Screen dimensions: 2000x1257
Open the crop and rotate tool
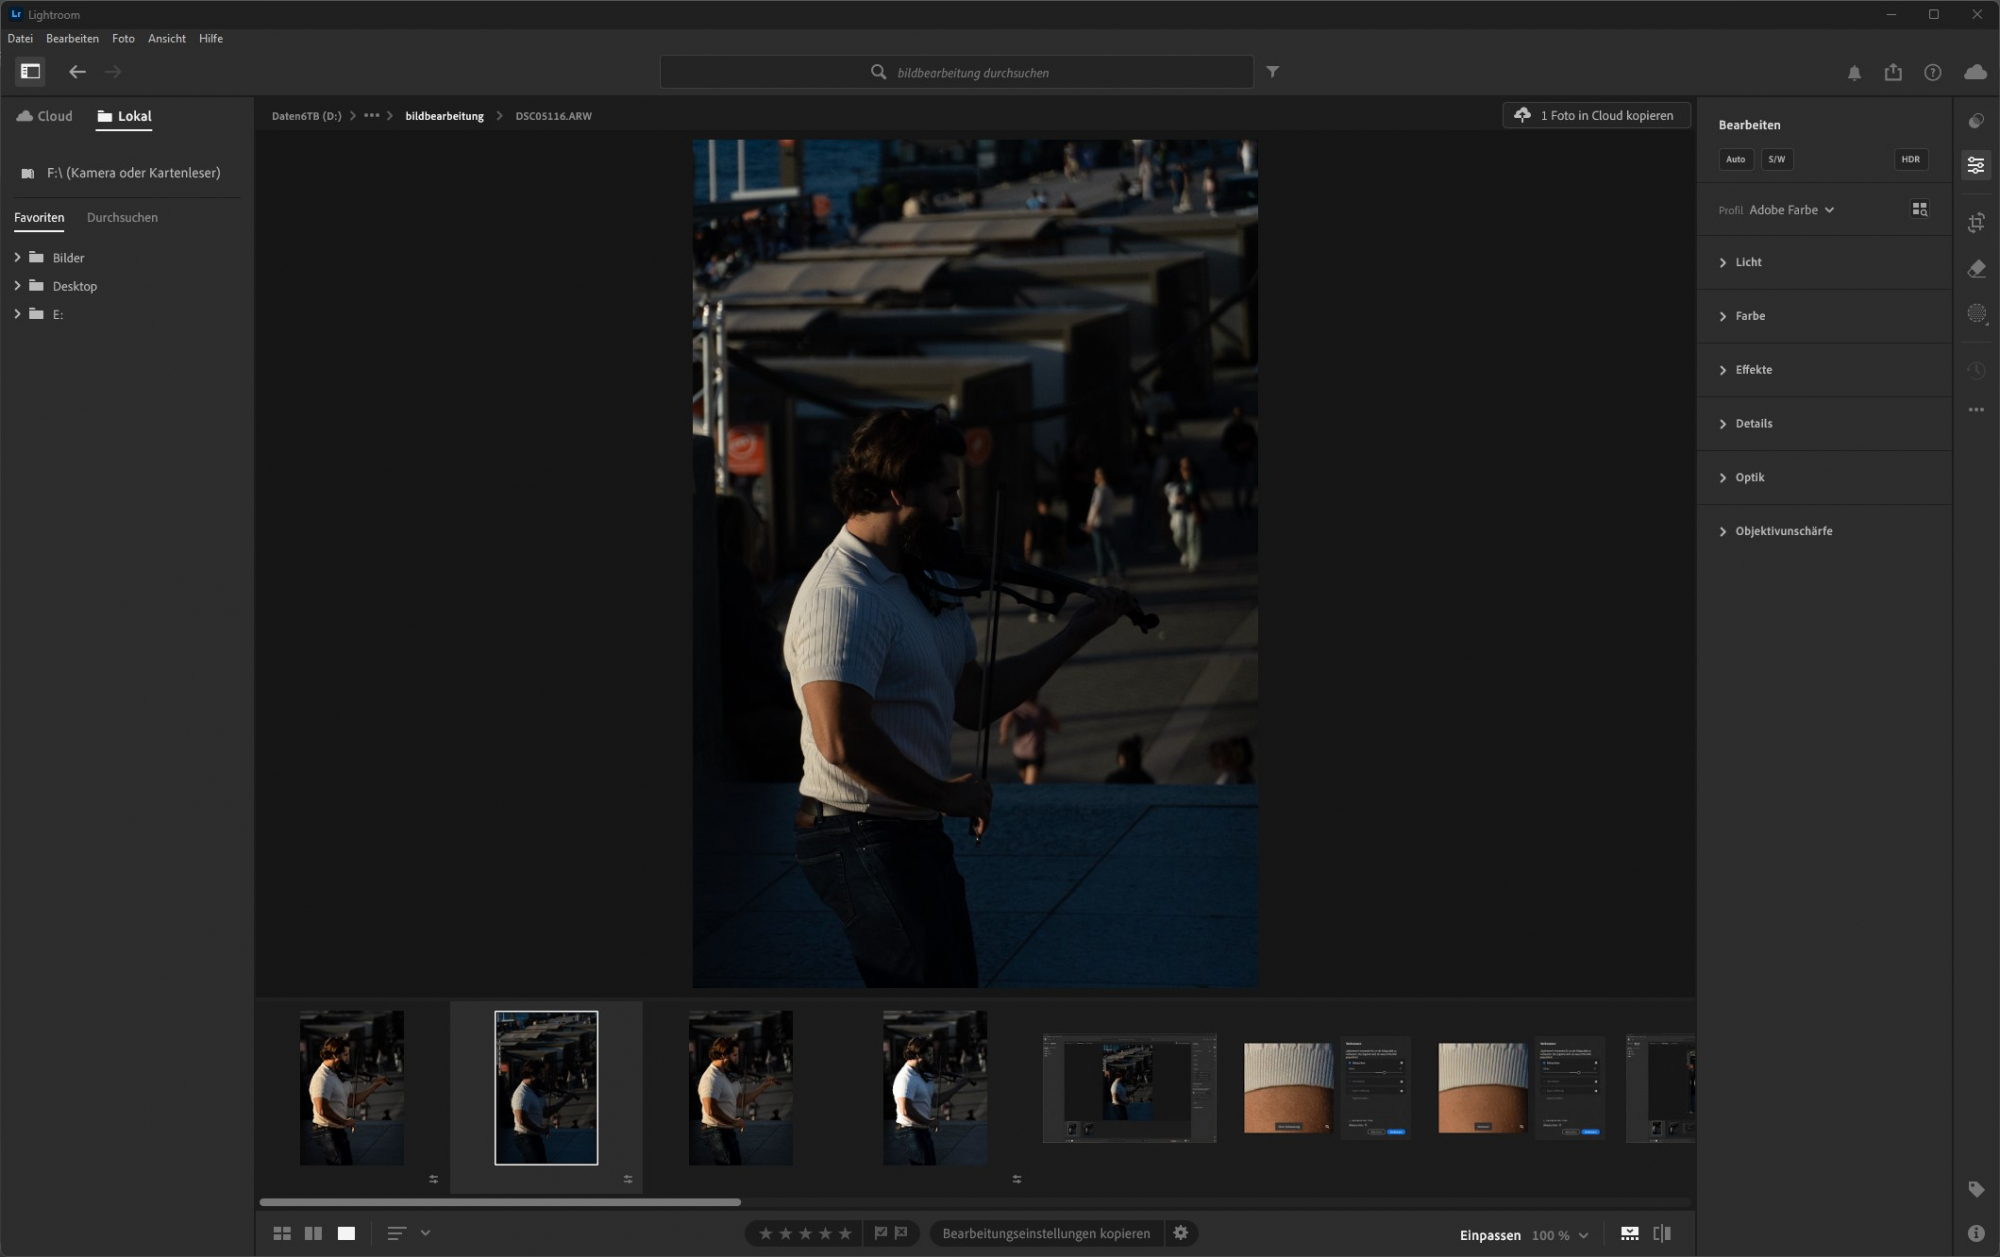pyautogui.click(x=1976, y=222)
